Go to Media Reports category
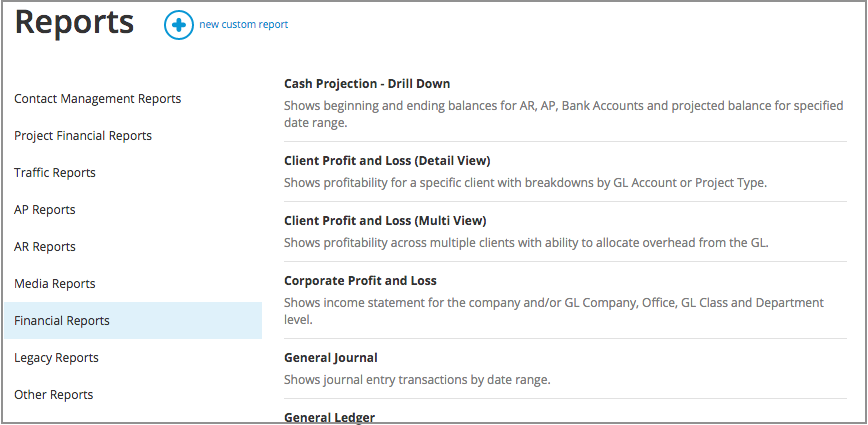The image size is (868, 425). tap(55, 284)
